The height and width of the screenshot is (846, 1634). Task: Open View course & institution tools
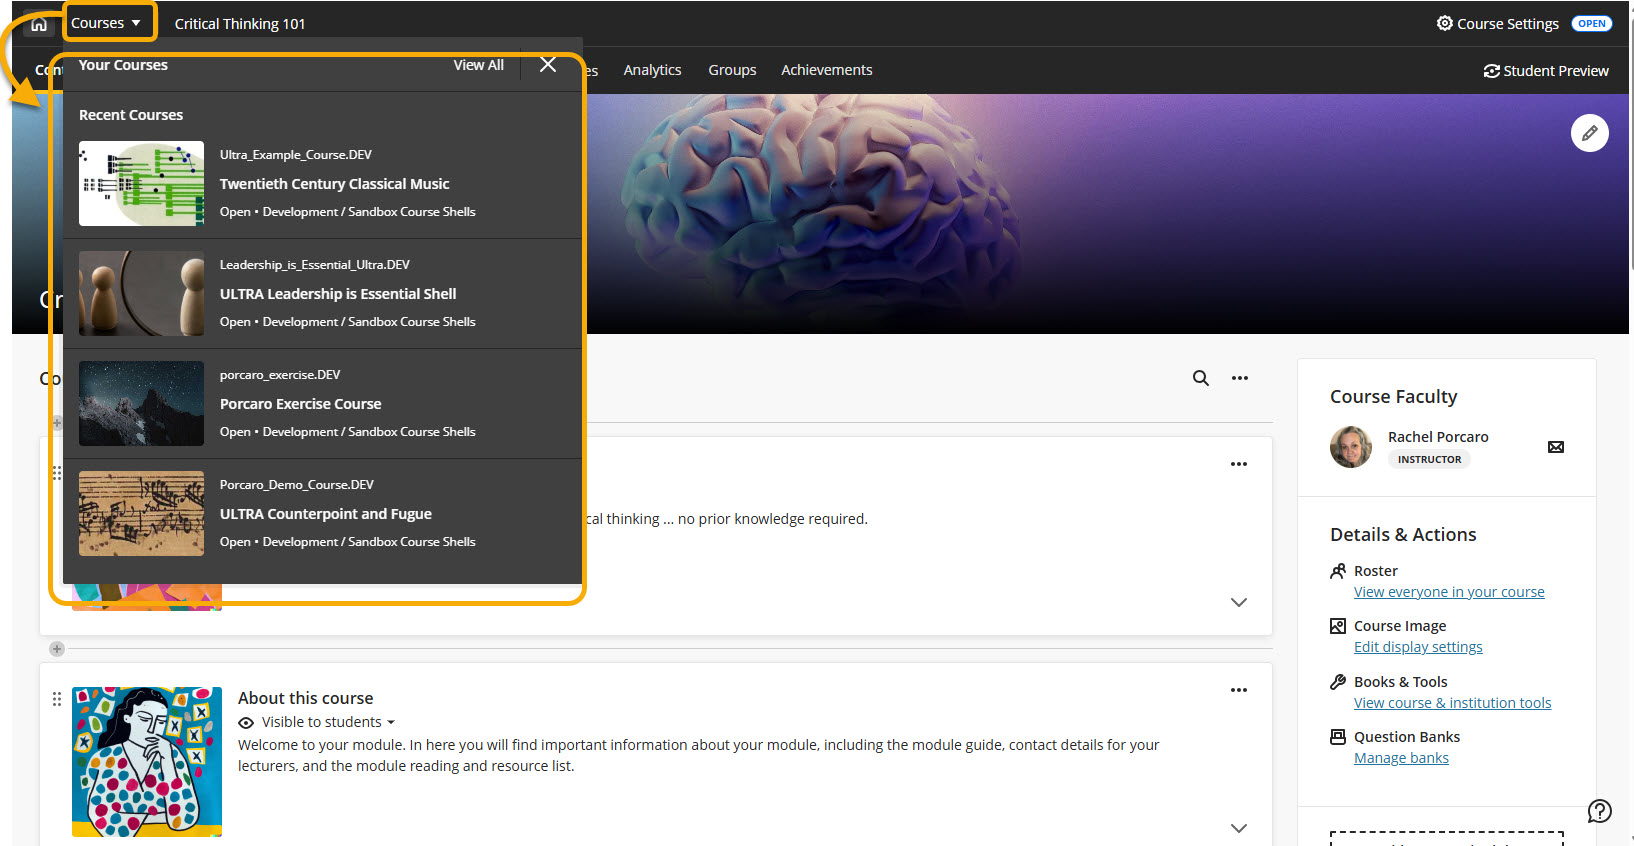pos(1452,703)
